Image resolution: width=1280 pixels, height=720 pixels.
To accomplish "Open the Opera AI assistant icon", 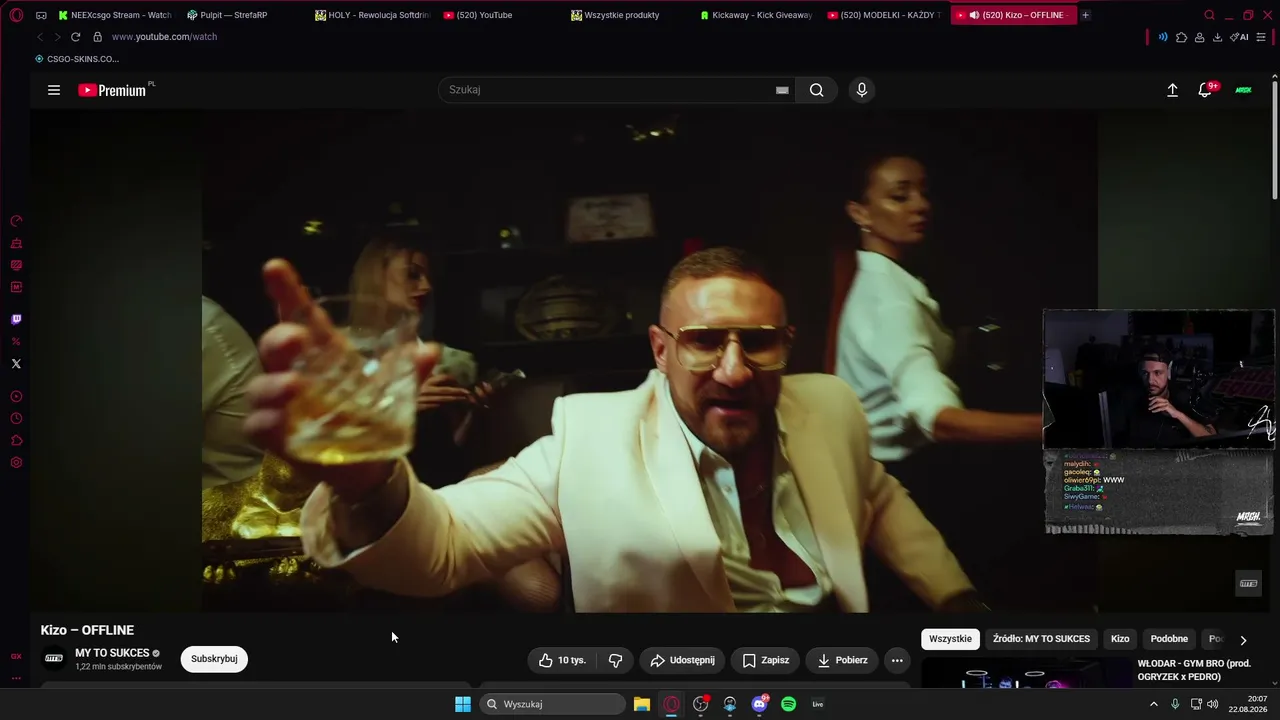I will tap(1241, 37).
